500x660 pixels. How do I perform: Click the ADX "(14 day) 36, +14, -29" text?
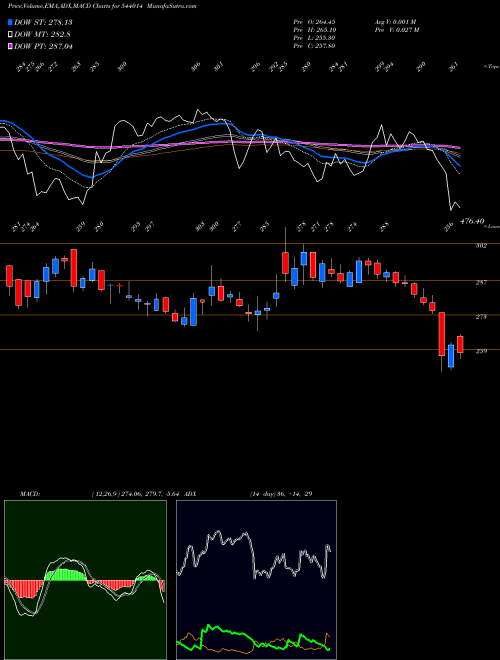pos(281,494)
